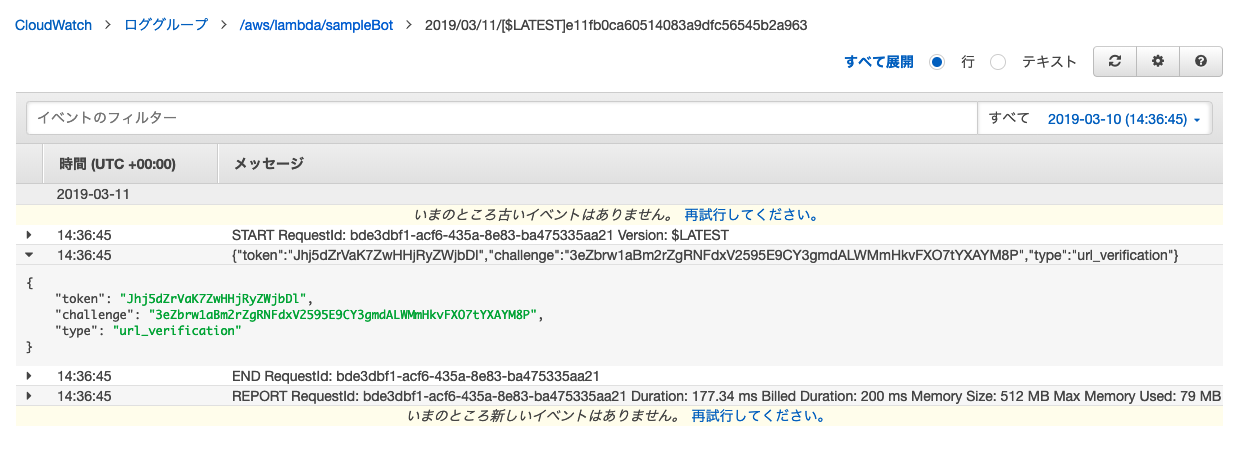
Task: Click the すべて展開 link
Action: [879, 61]
